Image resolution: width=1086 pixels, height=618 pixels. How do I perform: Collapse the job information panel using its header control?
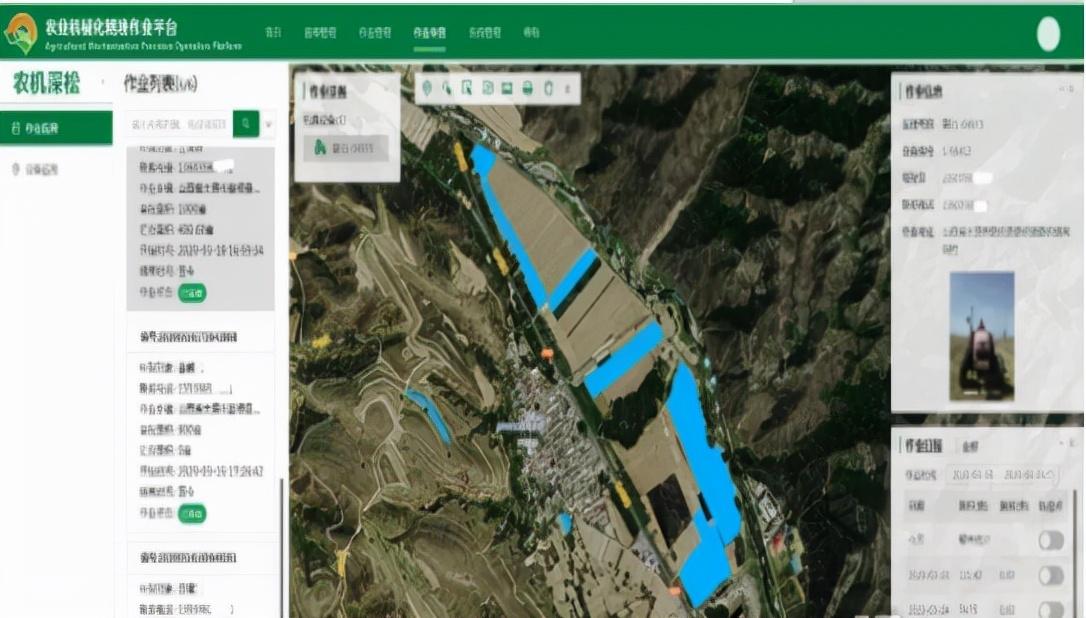1067,89
